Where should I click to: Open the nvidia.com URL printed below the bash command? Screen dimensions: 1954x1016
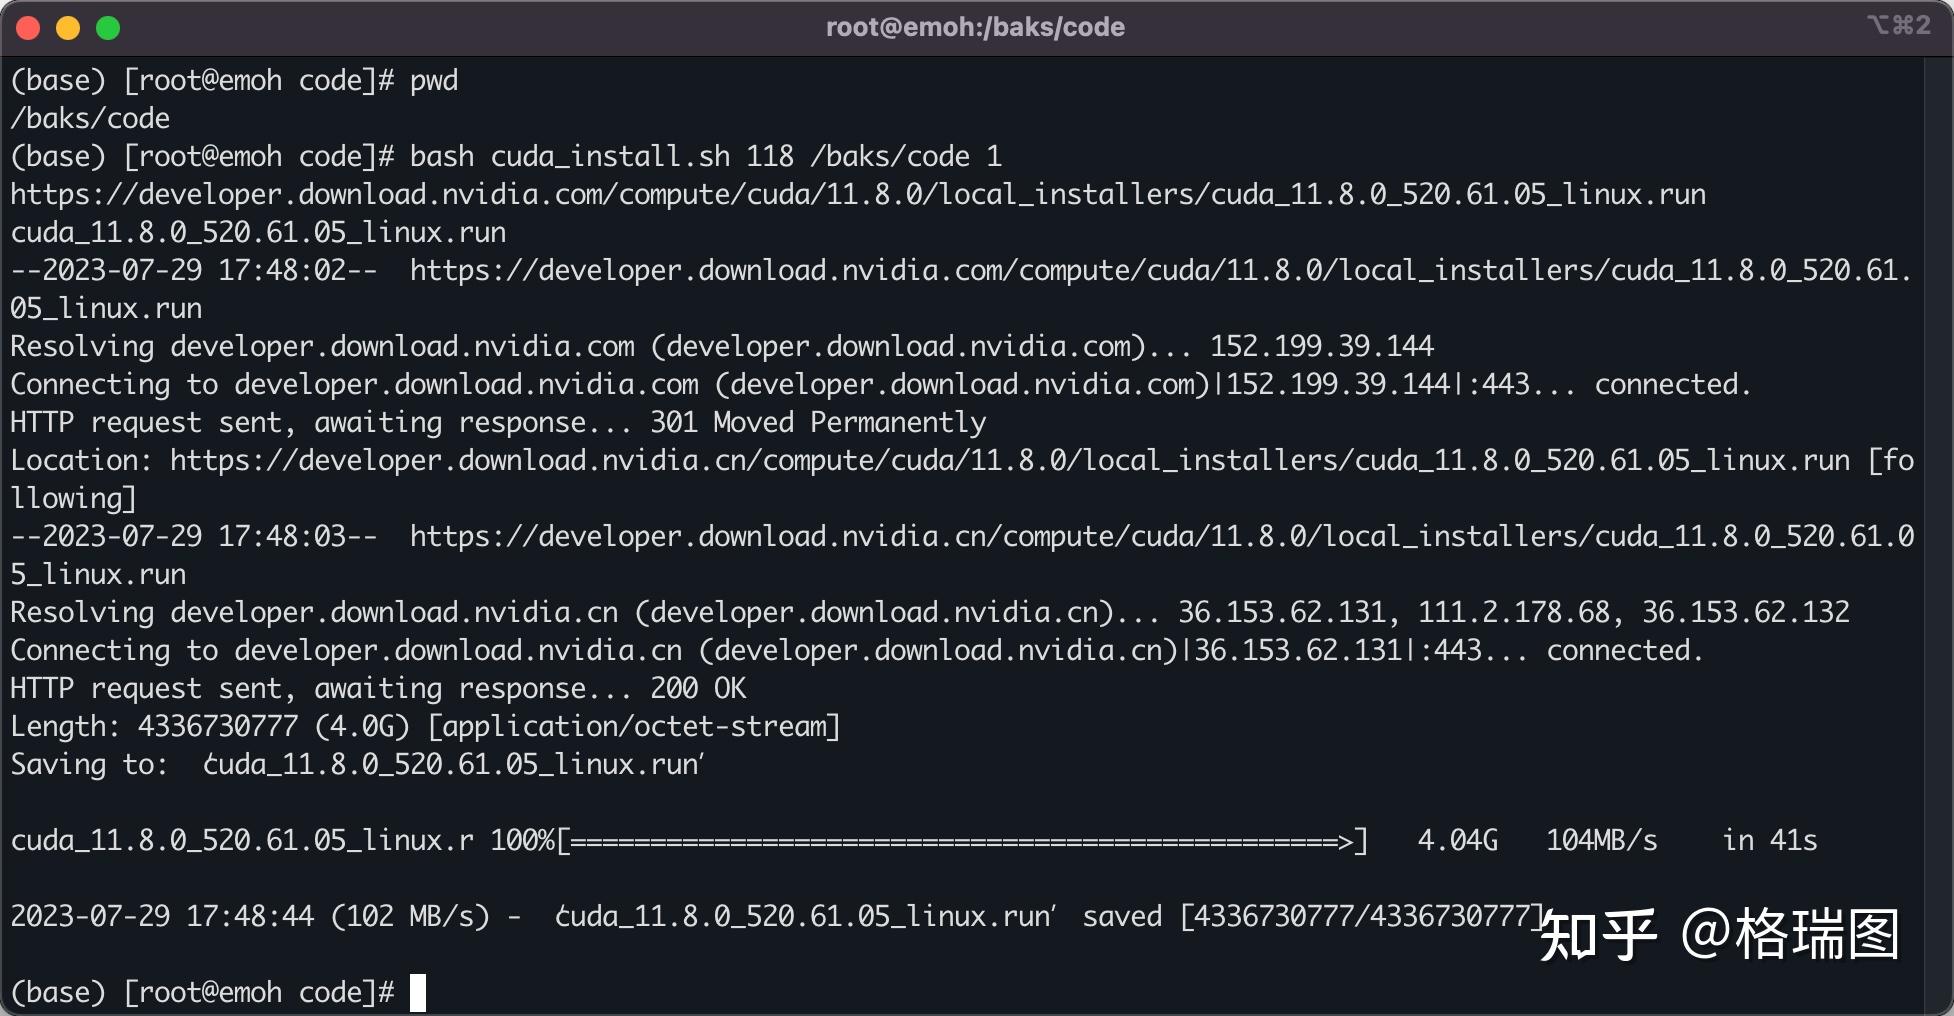point(858,194)
